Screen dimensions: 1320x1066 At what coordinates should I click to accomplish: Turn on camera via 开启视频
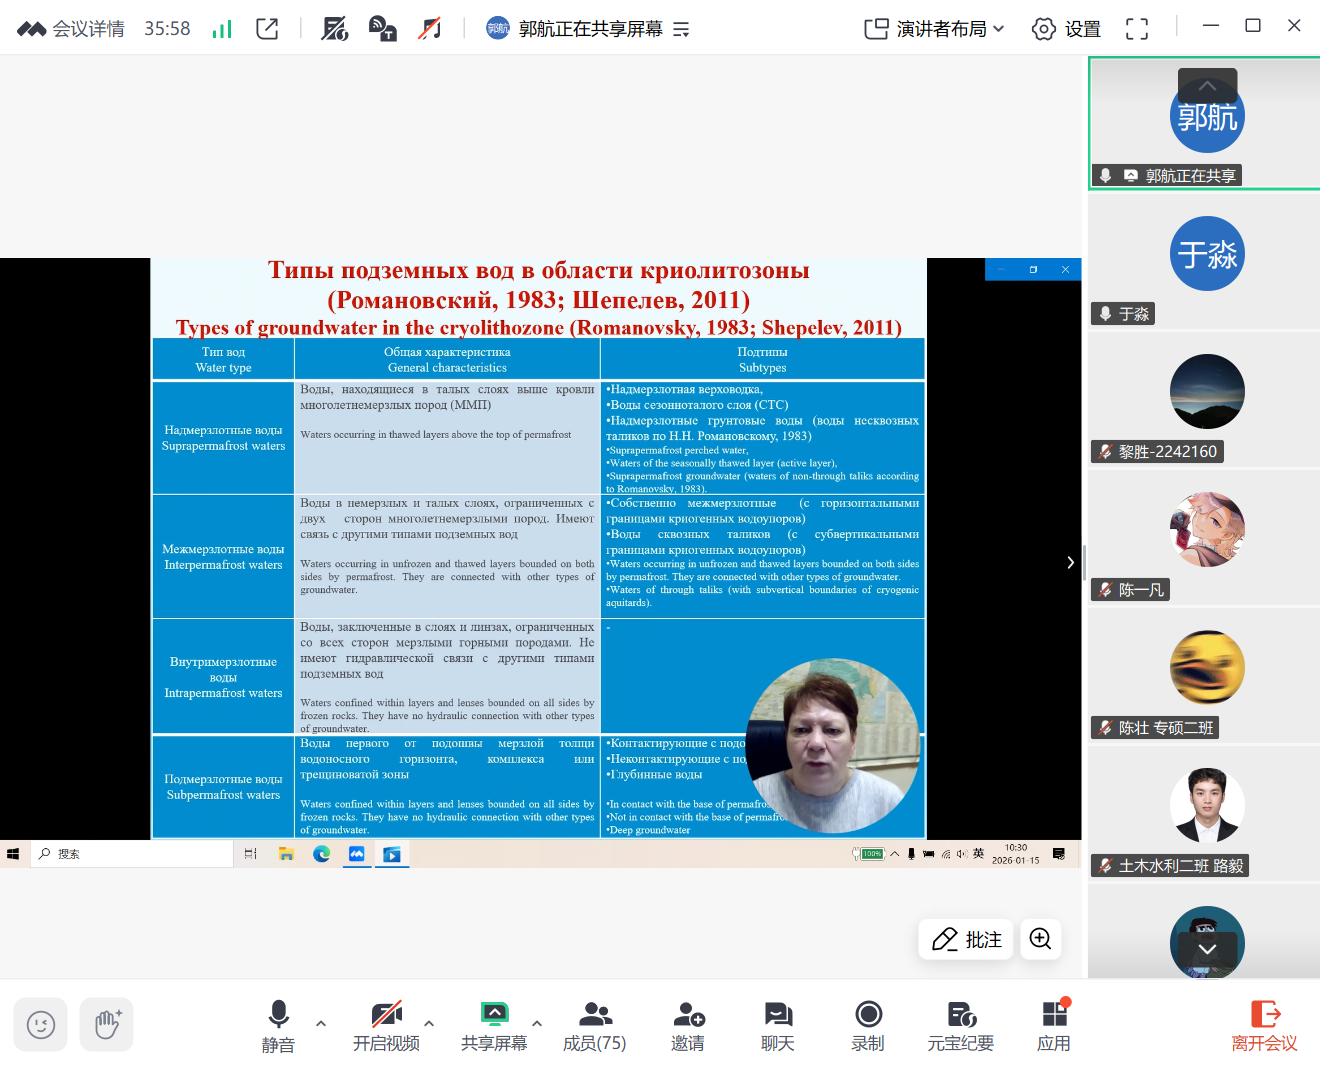386,1025
